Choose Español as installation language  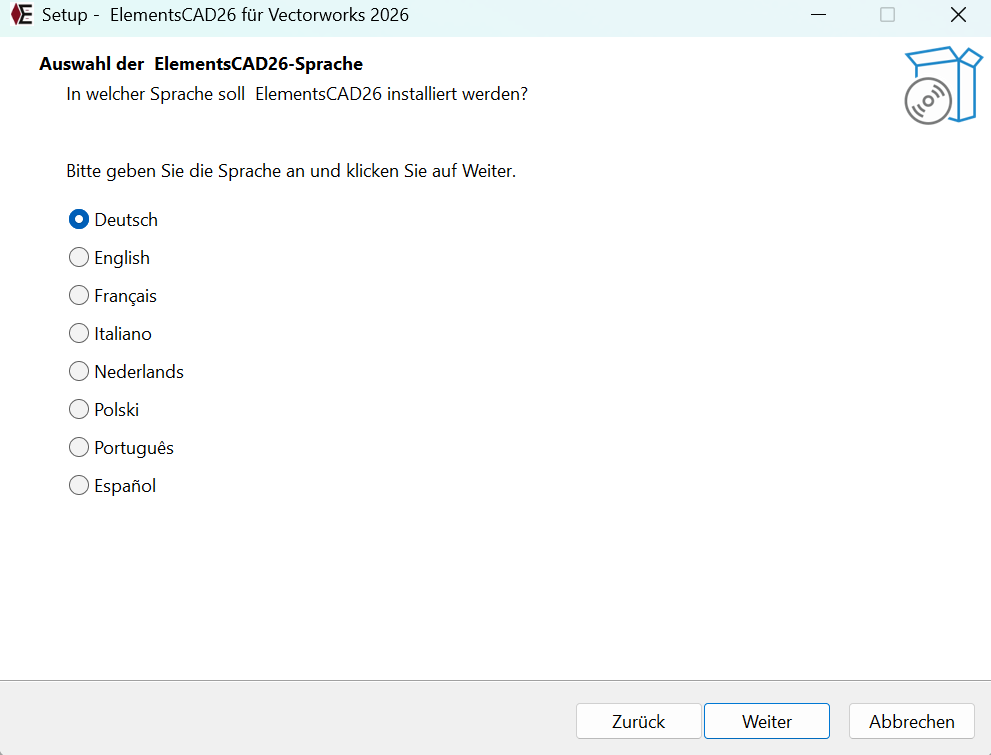pyautogui.click(x=79, y=486)
